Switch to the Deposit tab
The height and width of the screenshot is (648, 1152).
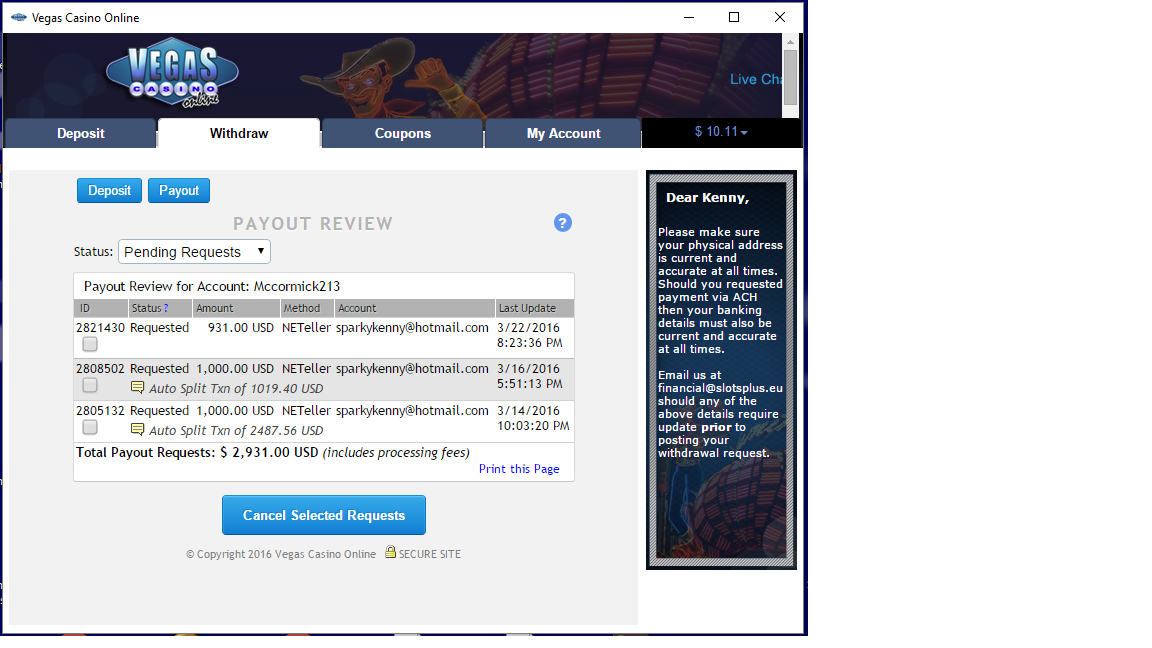tap(81, 134)
